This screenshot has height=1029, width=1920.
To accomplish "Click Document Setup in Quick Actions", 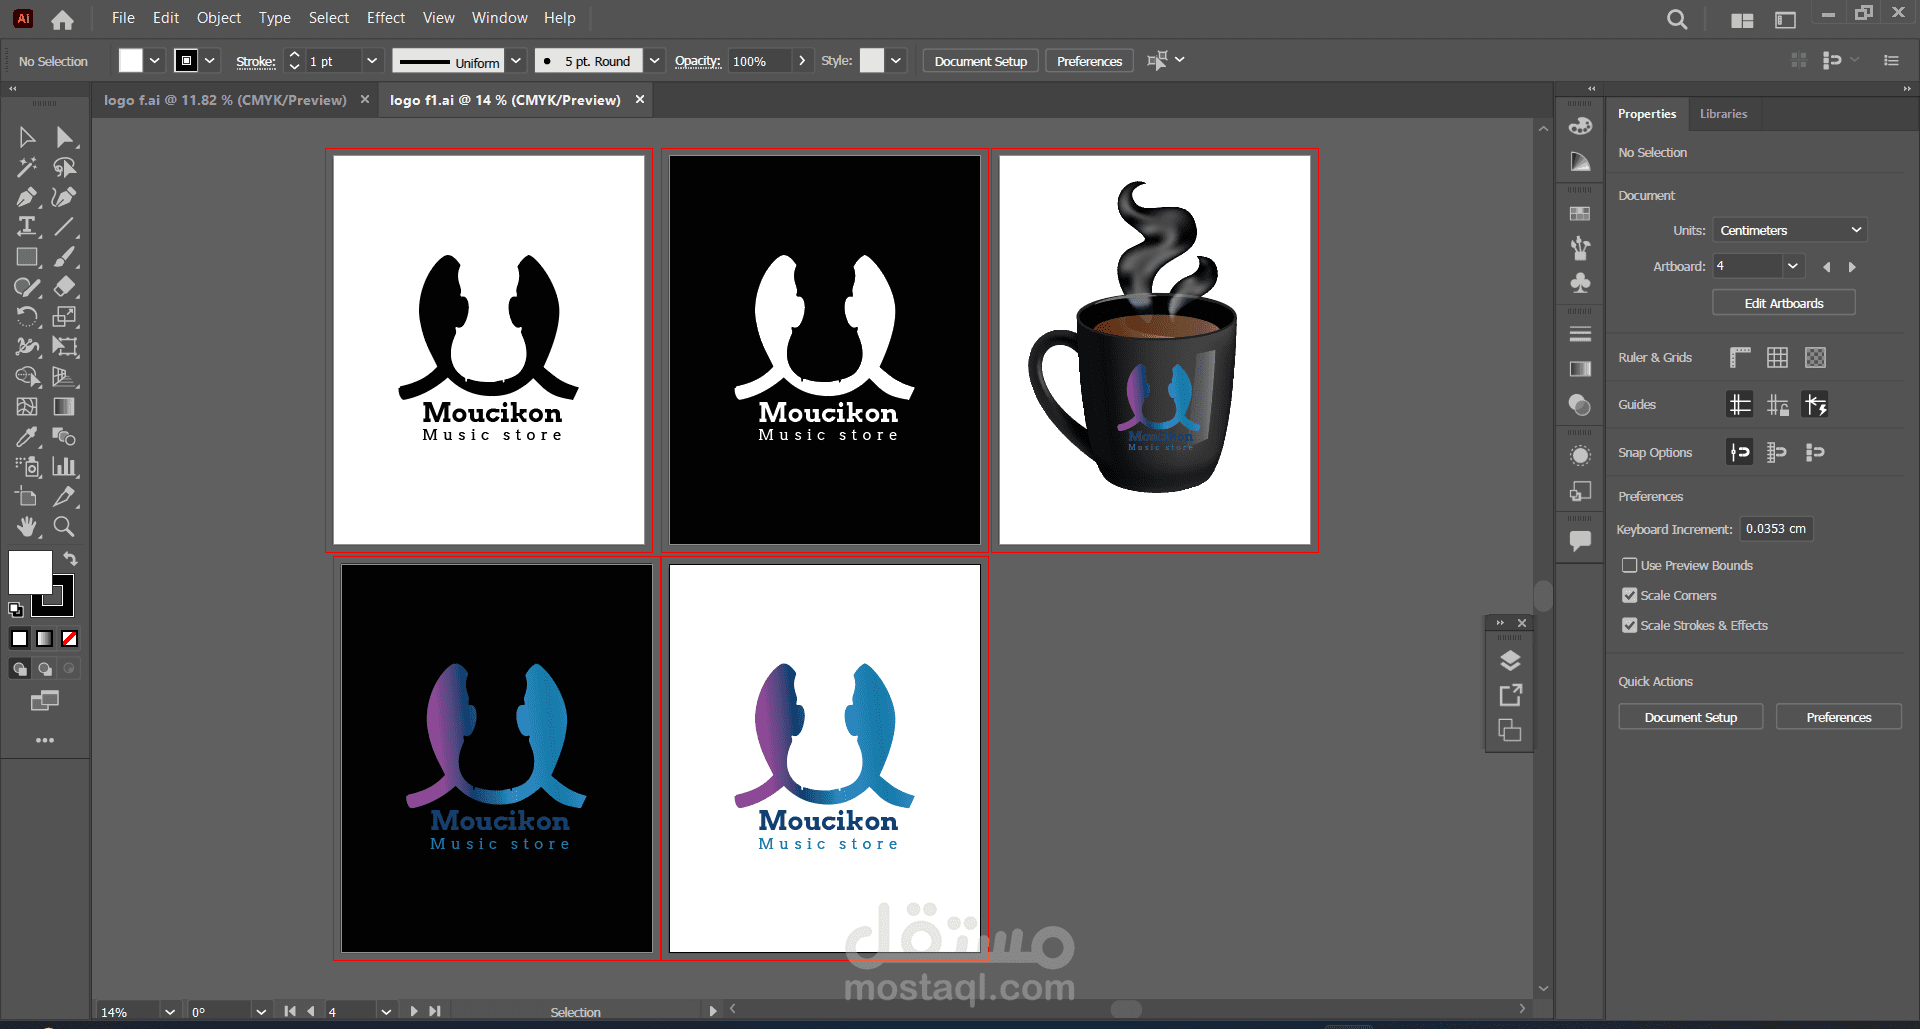I will pyautogui.click(x=1690, y=718).
